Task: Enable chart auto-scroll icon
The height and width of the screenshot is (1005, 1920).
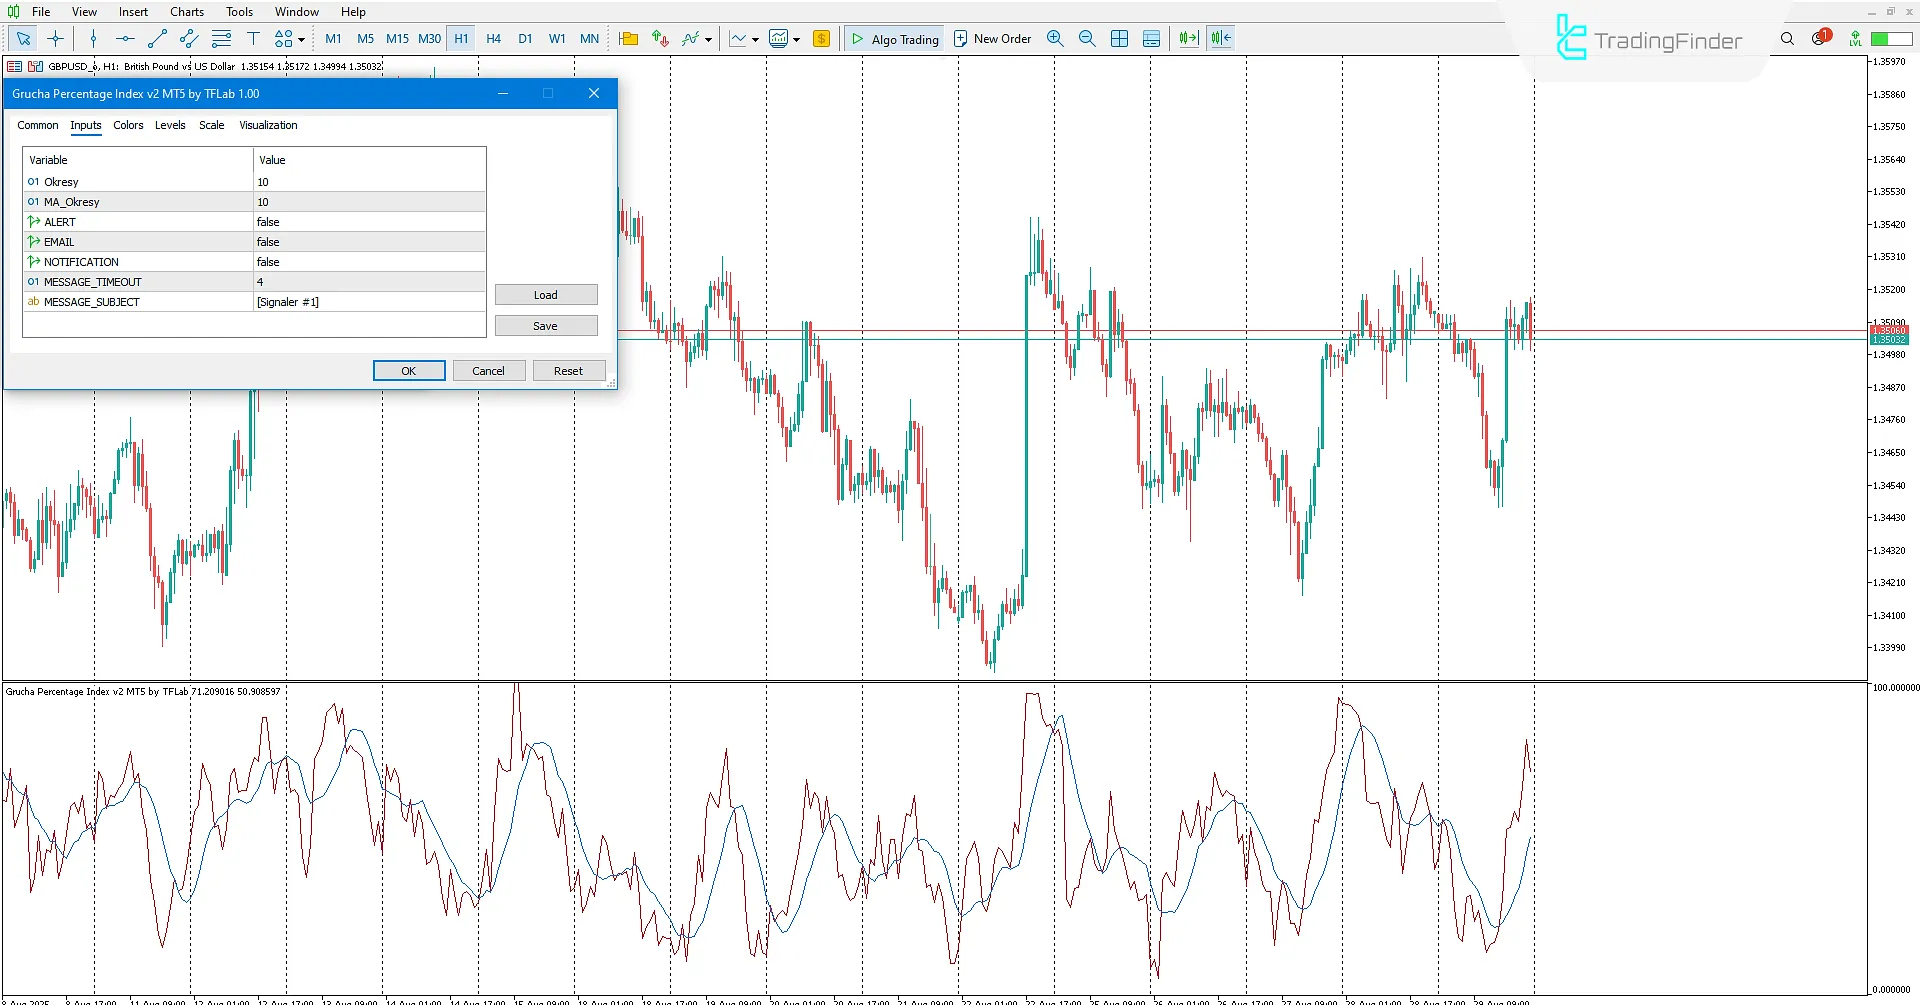Action: 1186,38
